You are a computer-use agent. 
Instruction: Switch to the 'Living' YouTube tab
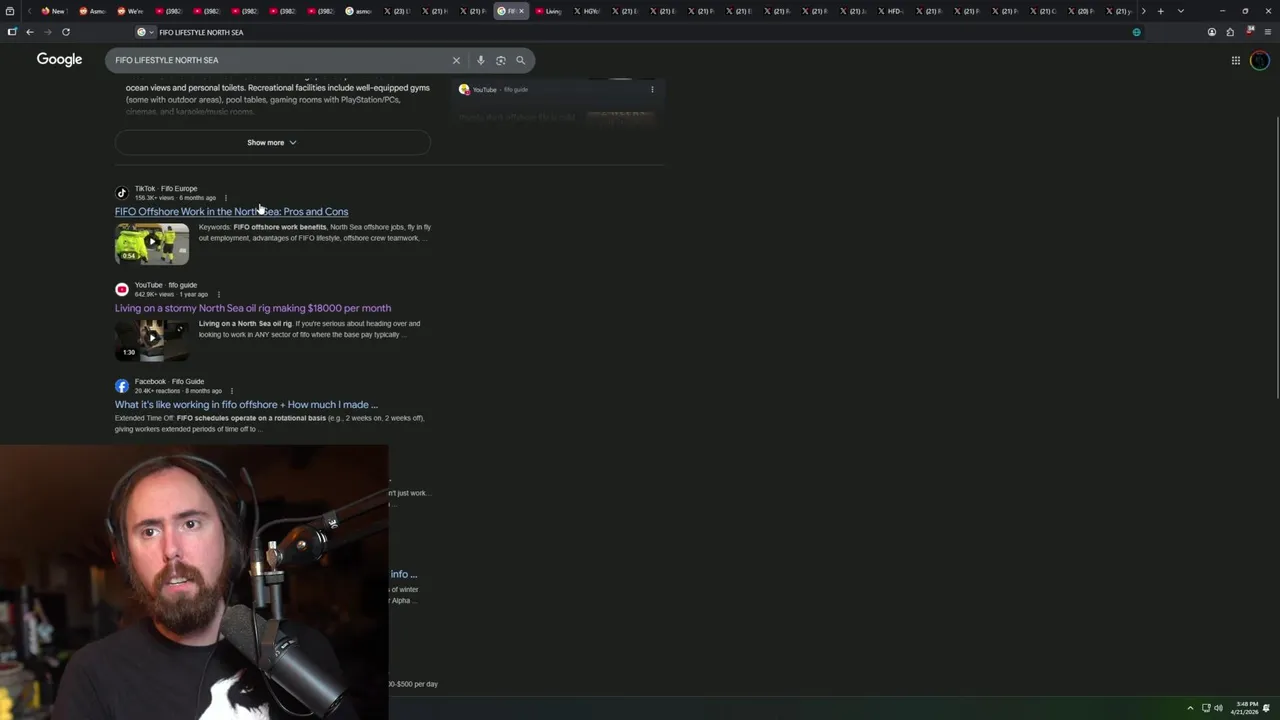pos(548,11)
